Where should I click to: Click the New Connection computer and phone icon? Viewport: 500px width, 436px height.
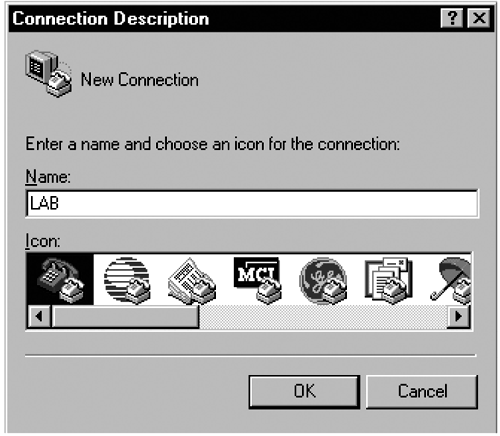point(49,73)
